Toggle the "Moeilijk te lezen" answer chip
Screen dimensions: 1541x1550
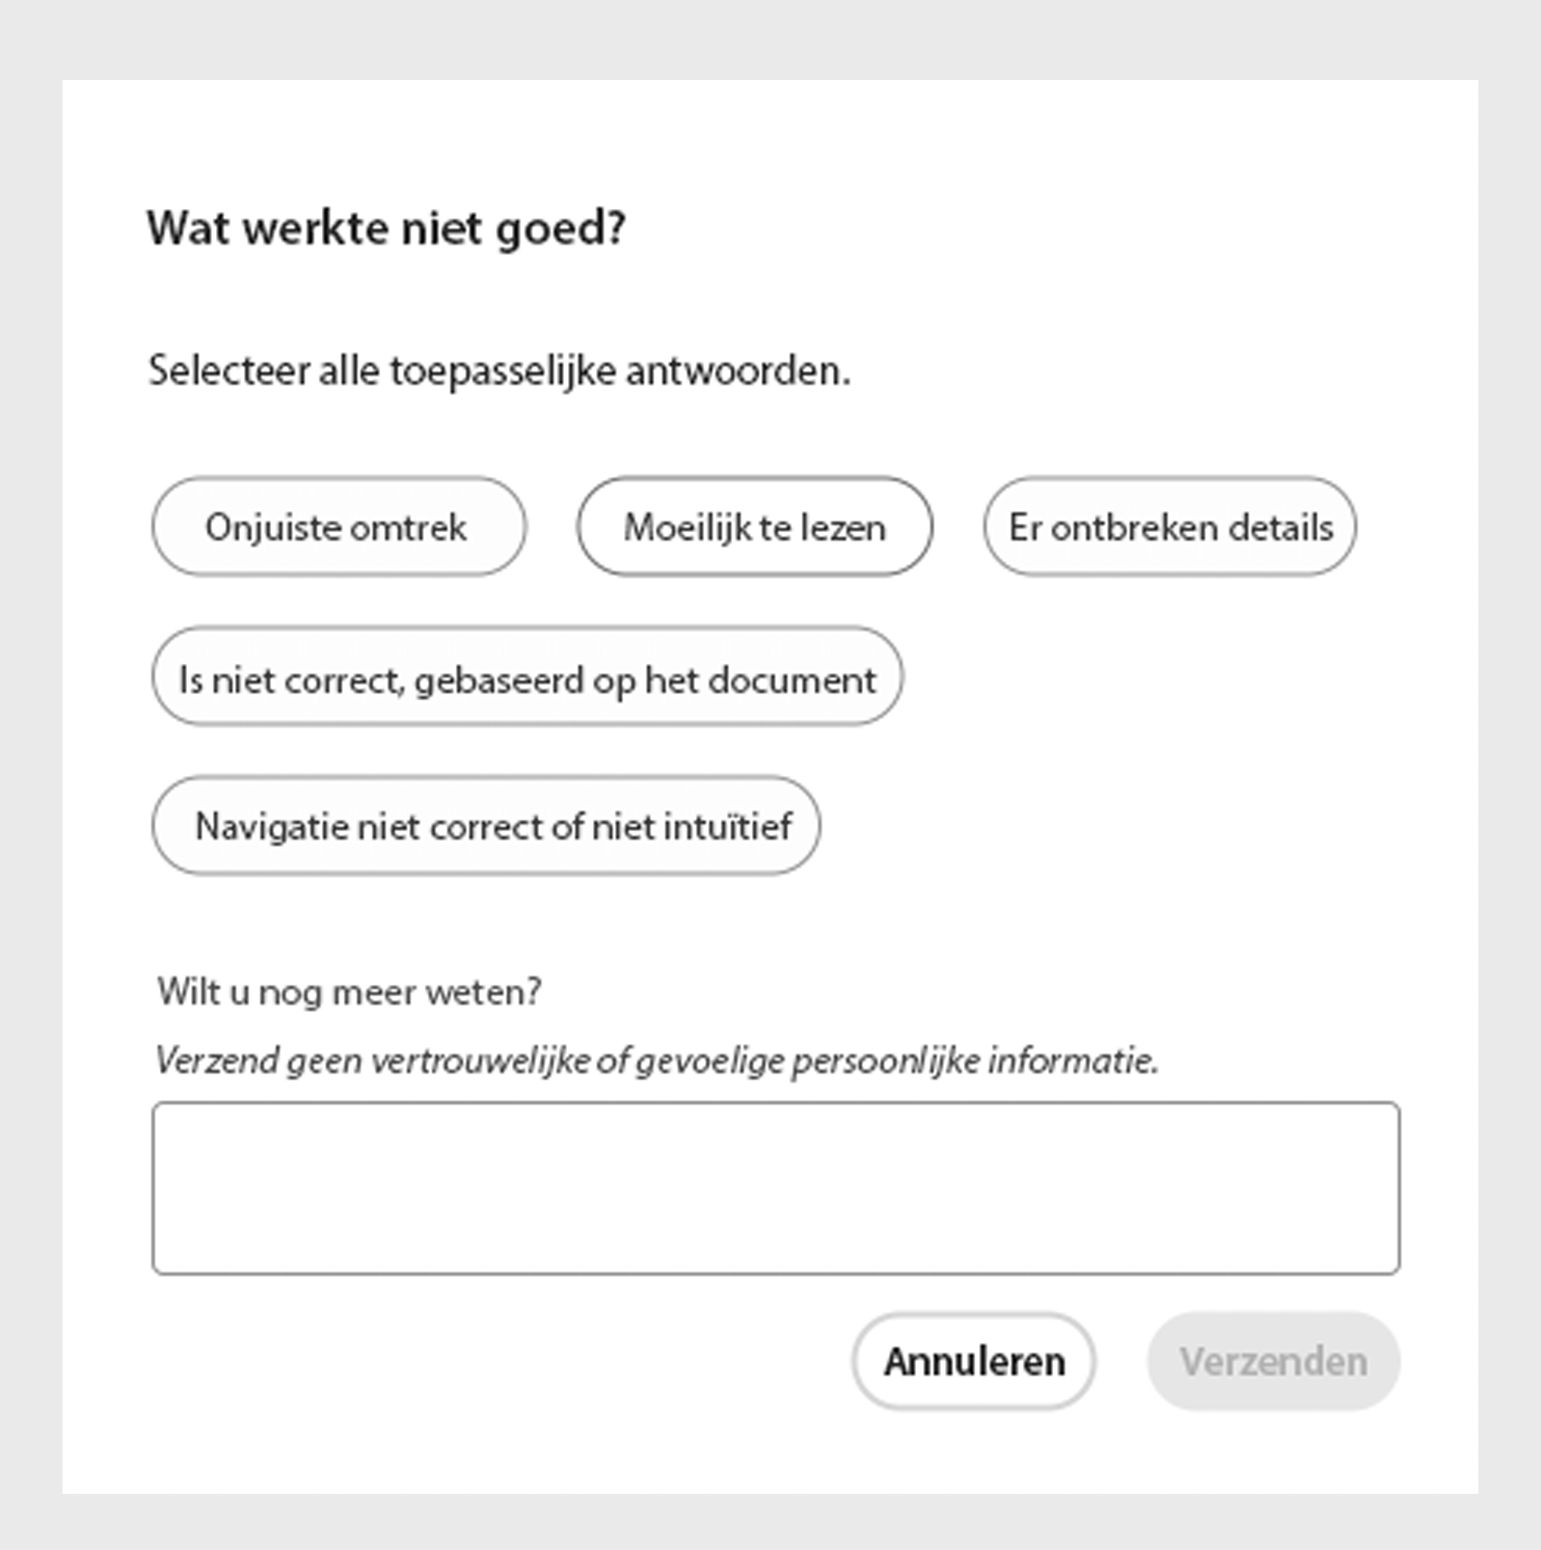(754, 527)
